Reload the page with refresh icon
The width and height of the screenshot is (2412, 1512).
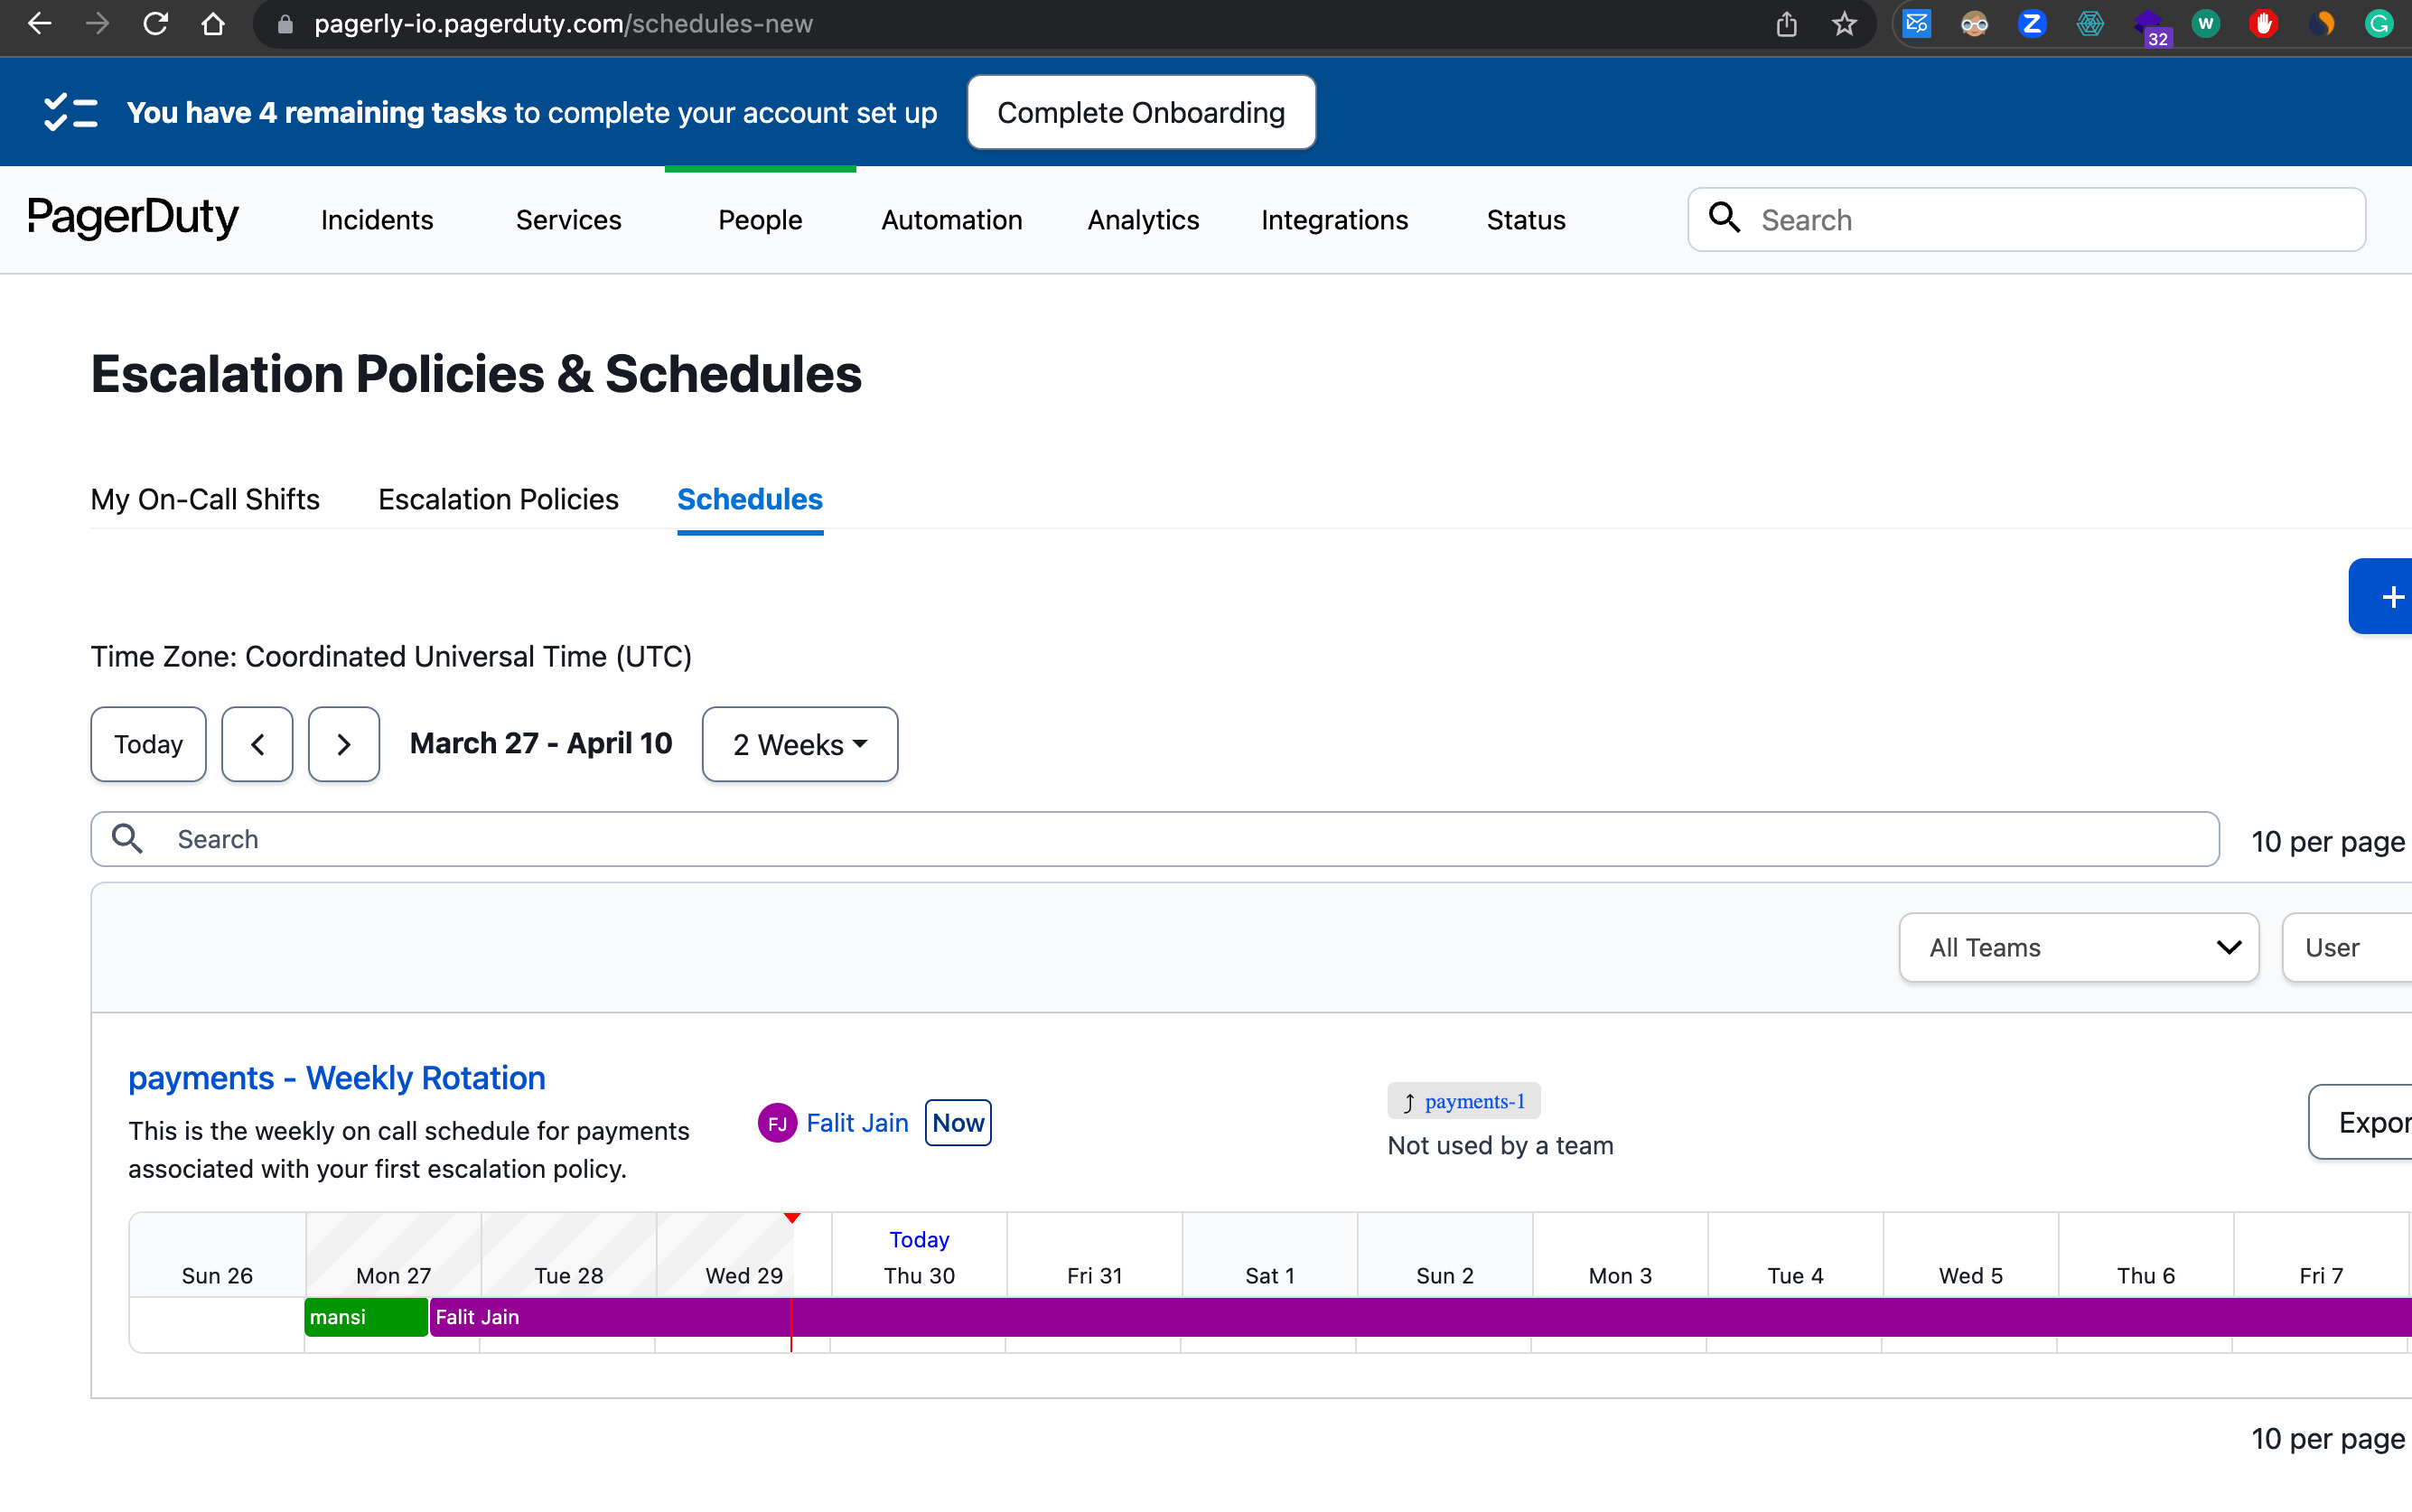[x=155, y=23]
